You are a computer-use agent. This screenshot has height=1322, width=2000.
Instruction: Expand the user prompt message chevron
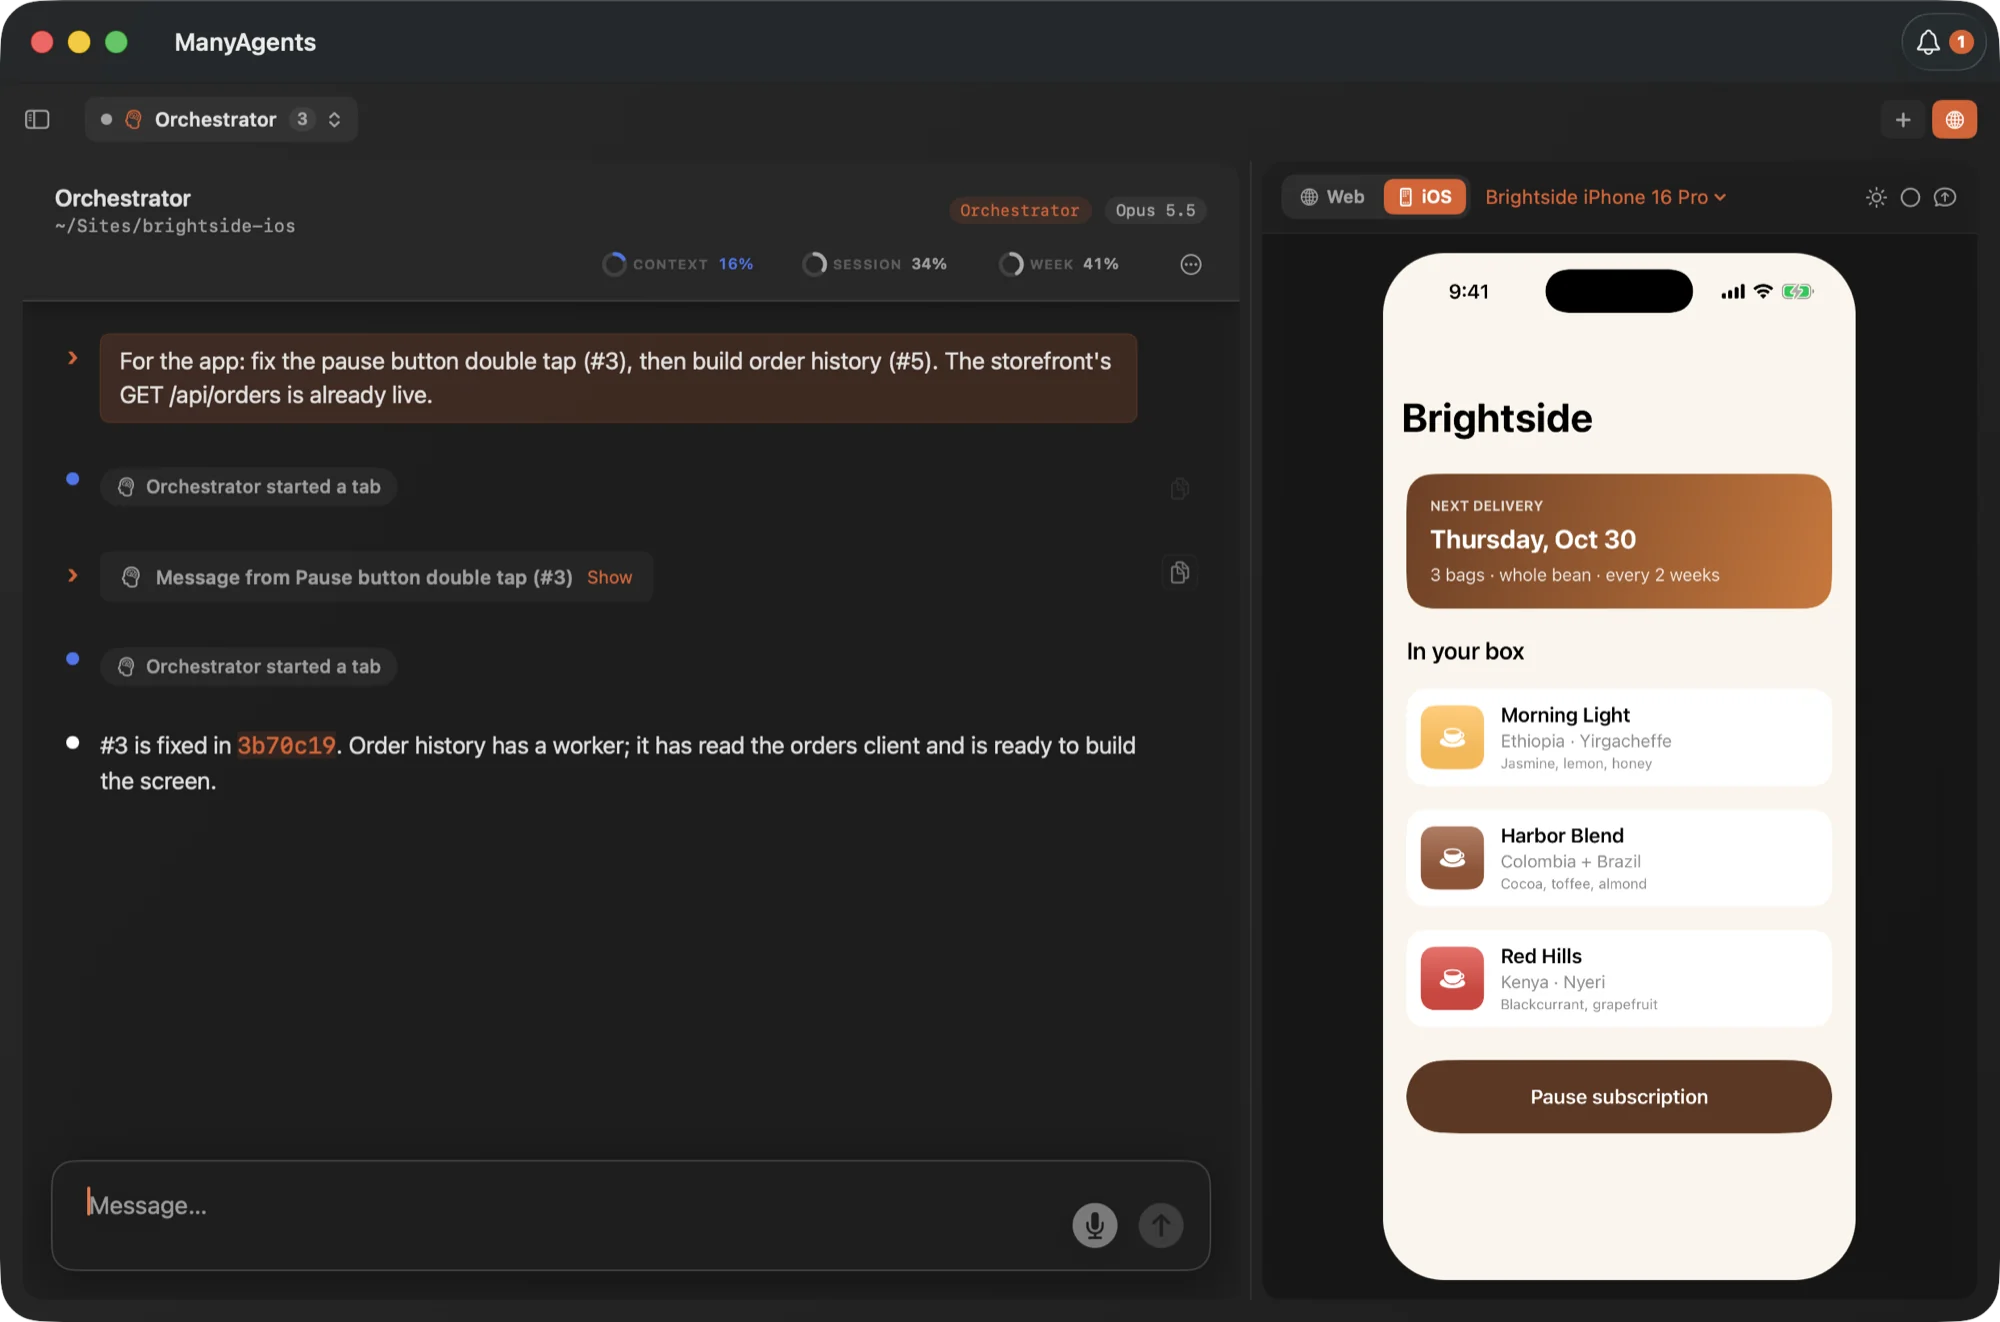click(x=73, y=358)
